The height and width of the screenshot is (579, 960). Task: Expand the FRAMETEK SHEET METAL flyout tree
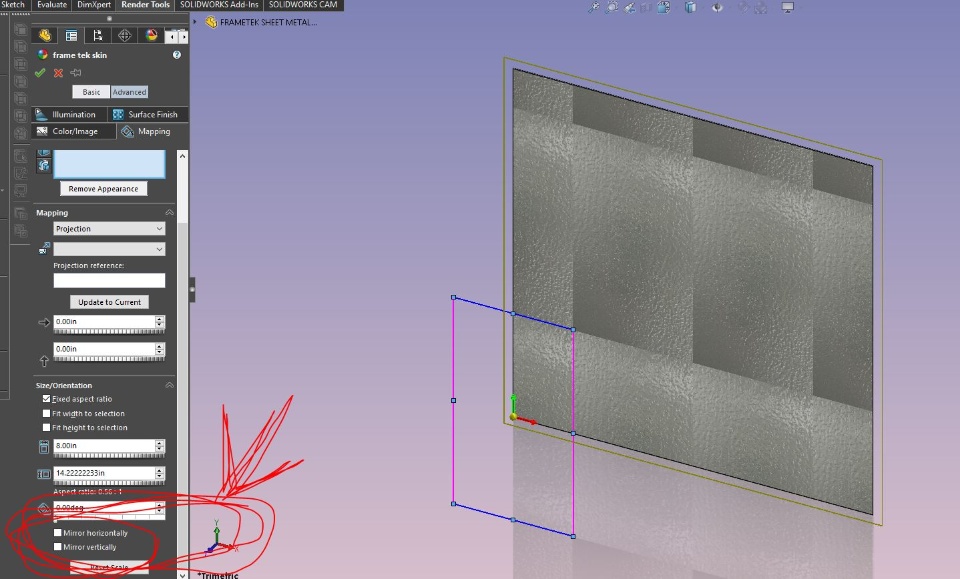tap(195, 22)
